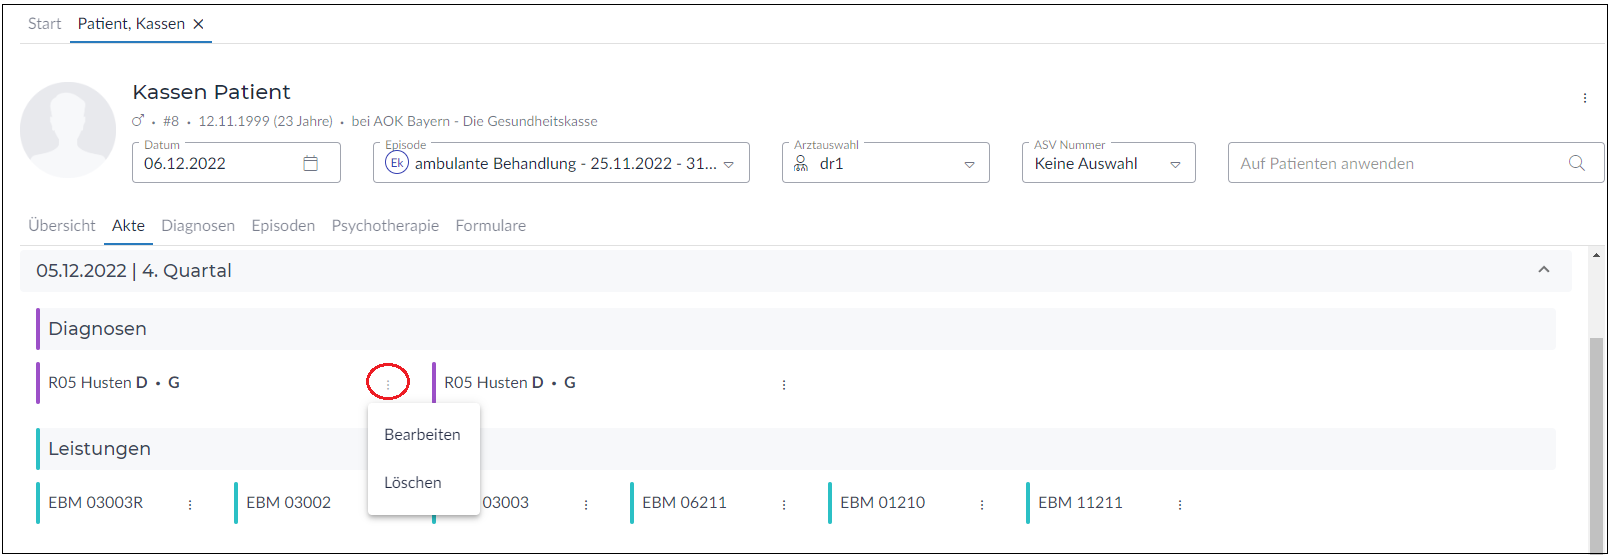
Task: Switch to the Diagnosen tab
Action: tap(198, 226)
